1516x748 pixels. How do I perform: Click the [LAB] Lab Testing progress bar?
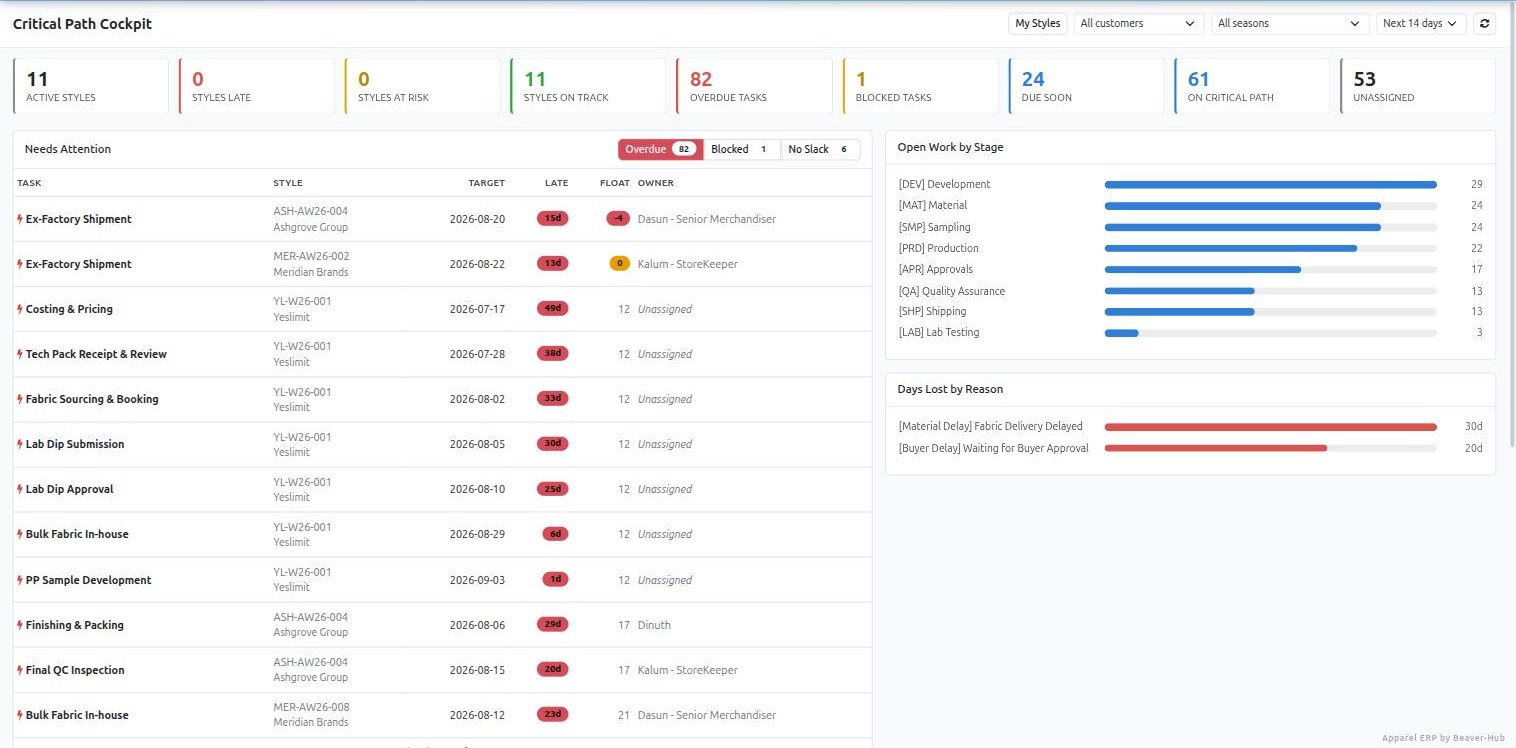1270,332
